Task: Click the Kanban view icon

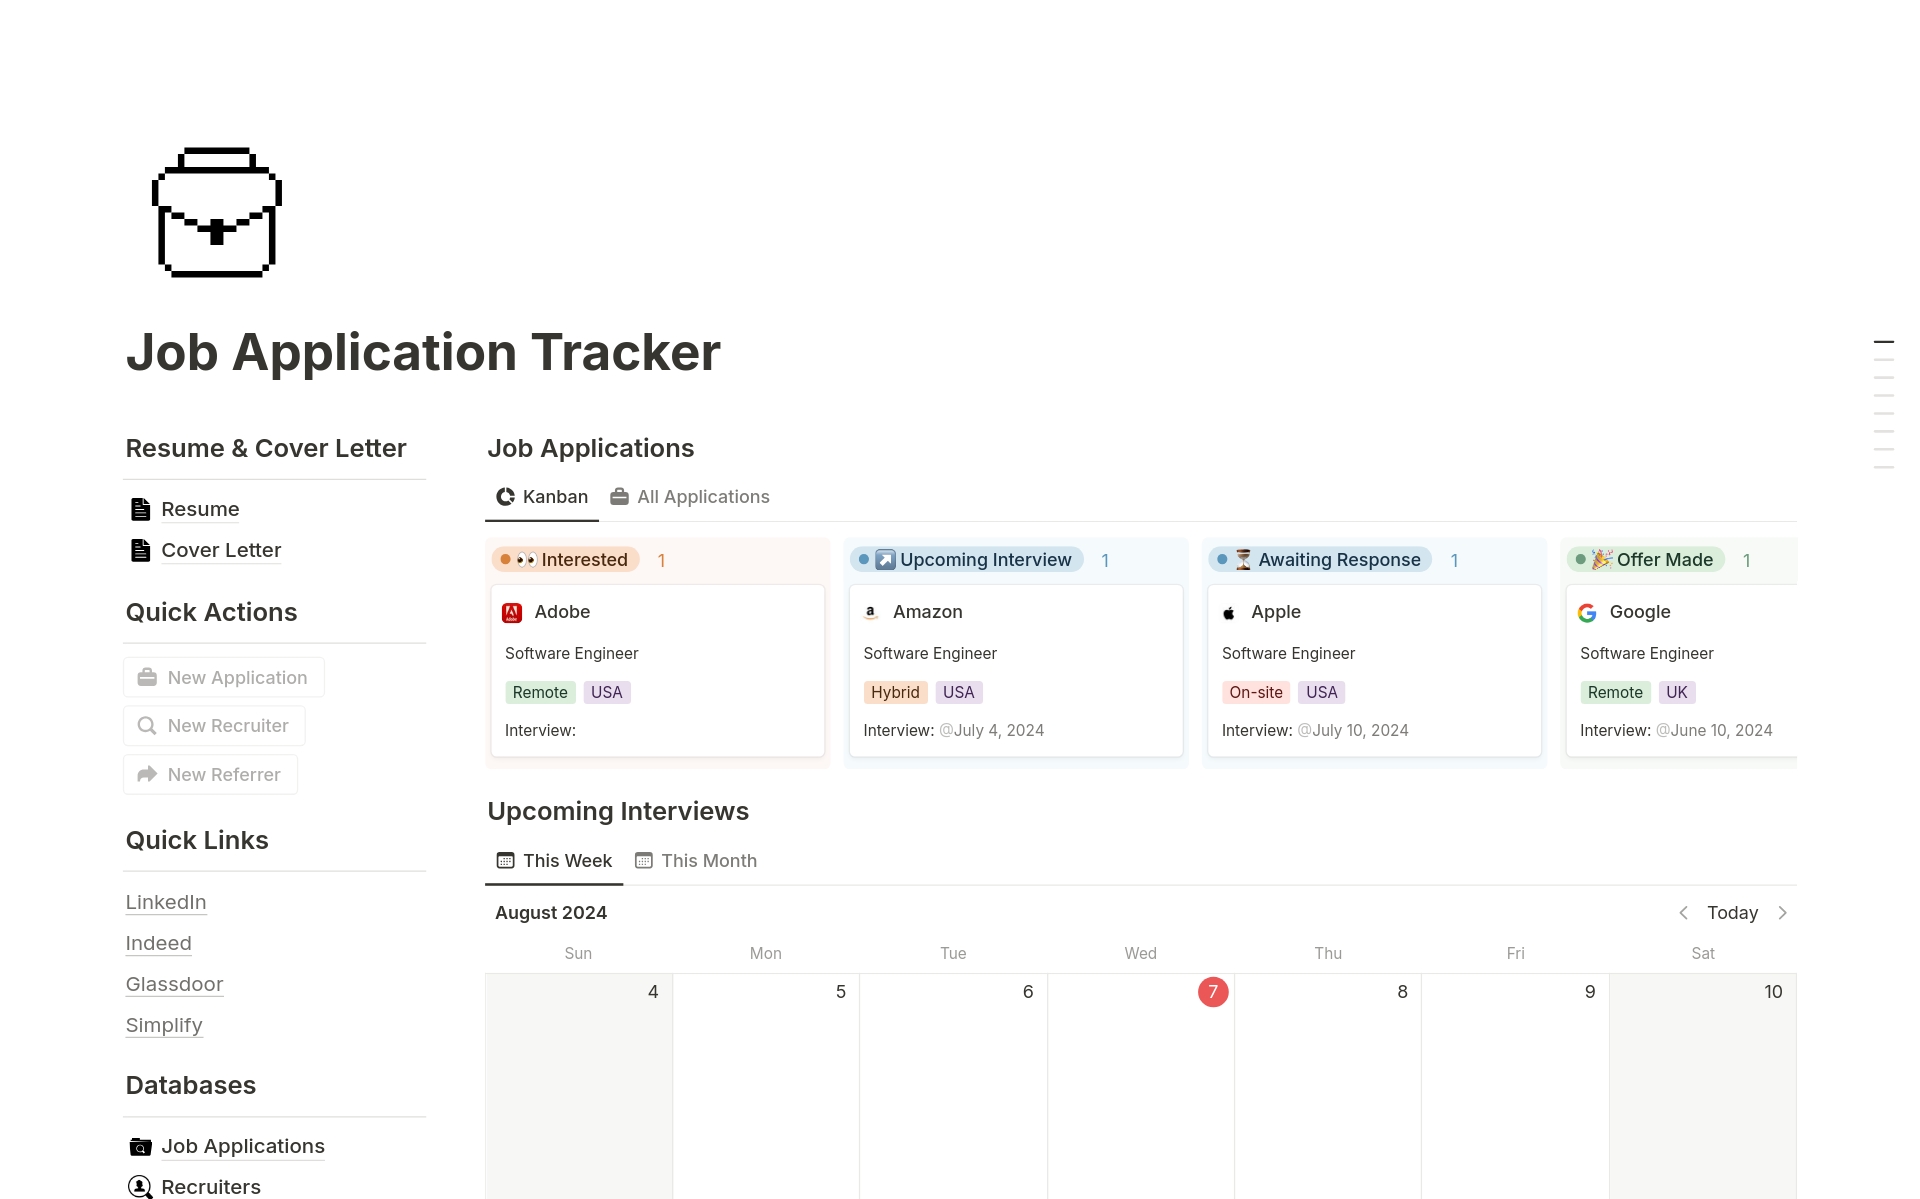Action: point(504,496)
